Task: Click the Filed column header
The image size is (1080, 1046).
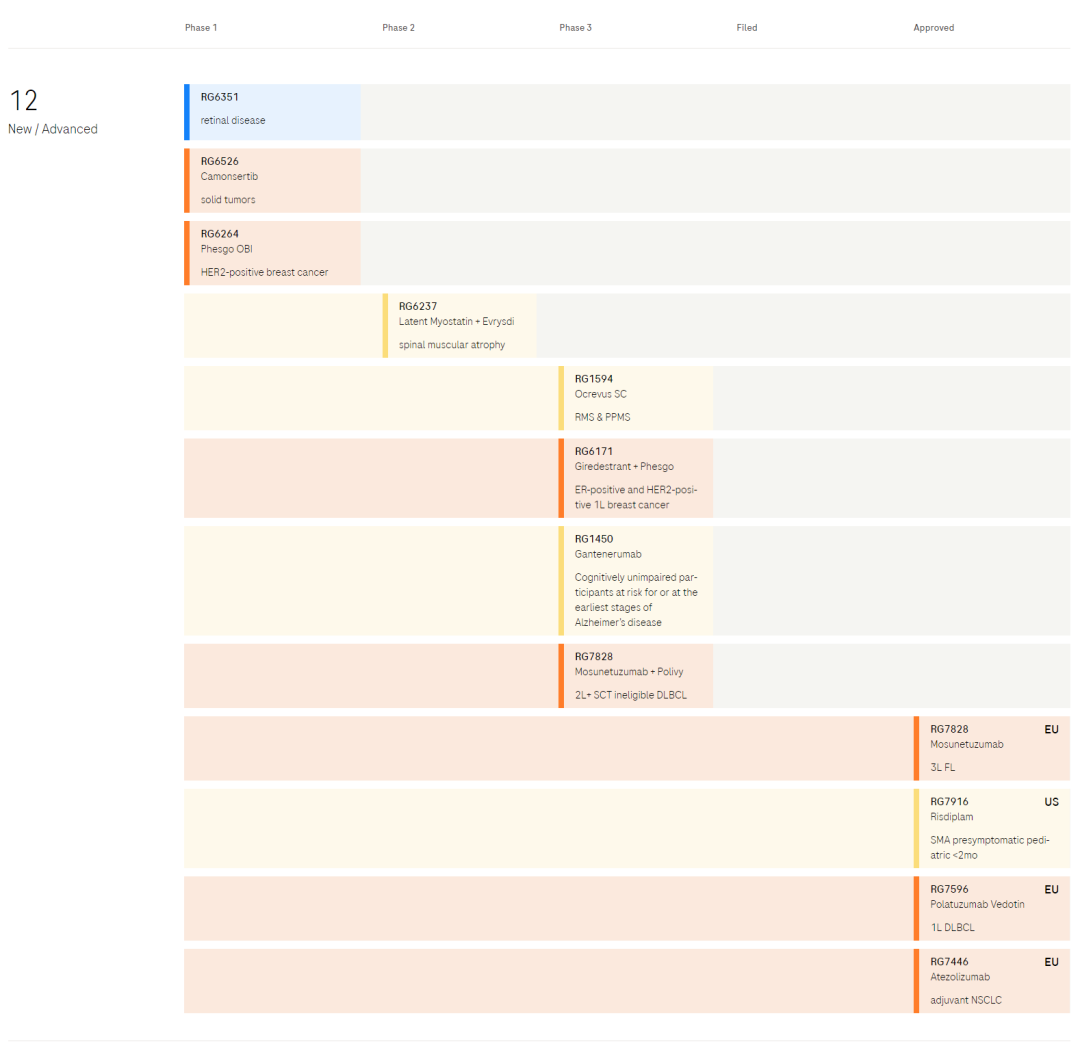Action: tap(747, 28)
